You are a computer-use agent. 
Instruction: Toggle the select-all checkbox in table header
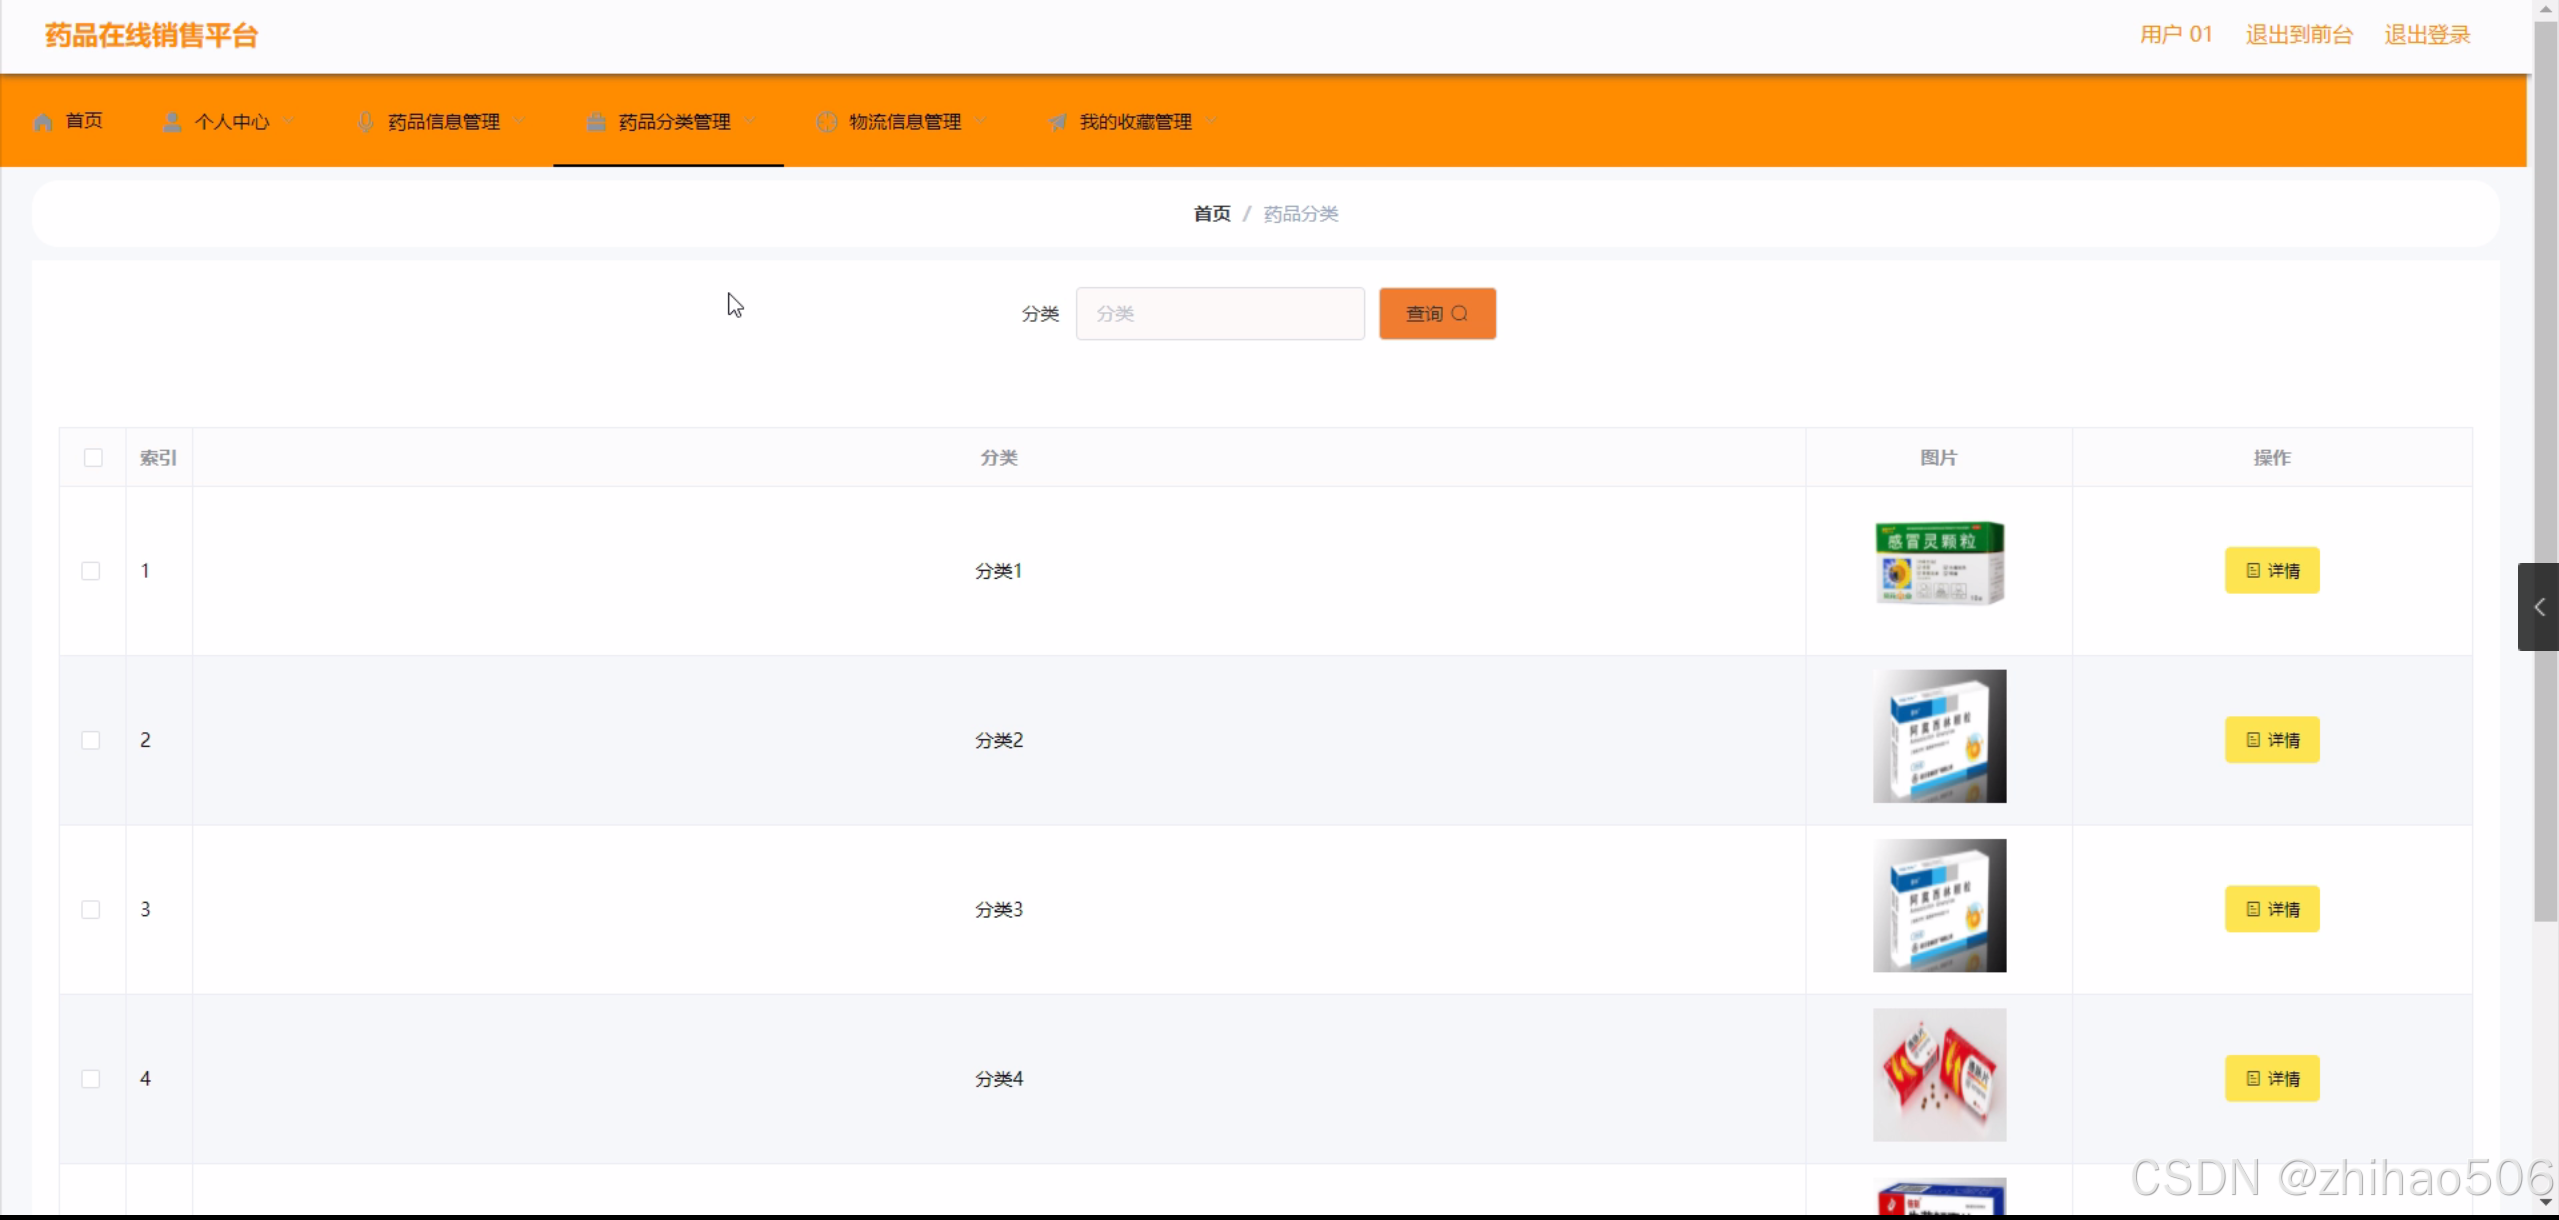coord(93,458)
